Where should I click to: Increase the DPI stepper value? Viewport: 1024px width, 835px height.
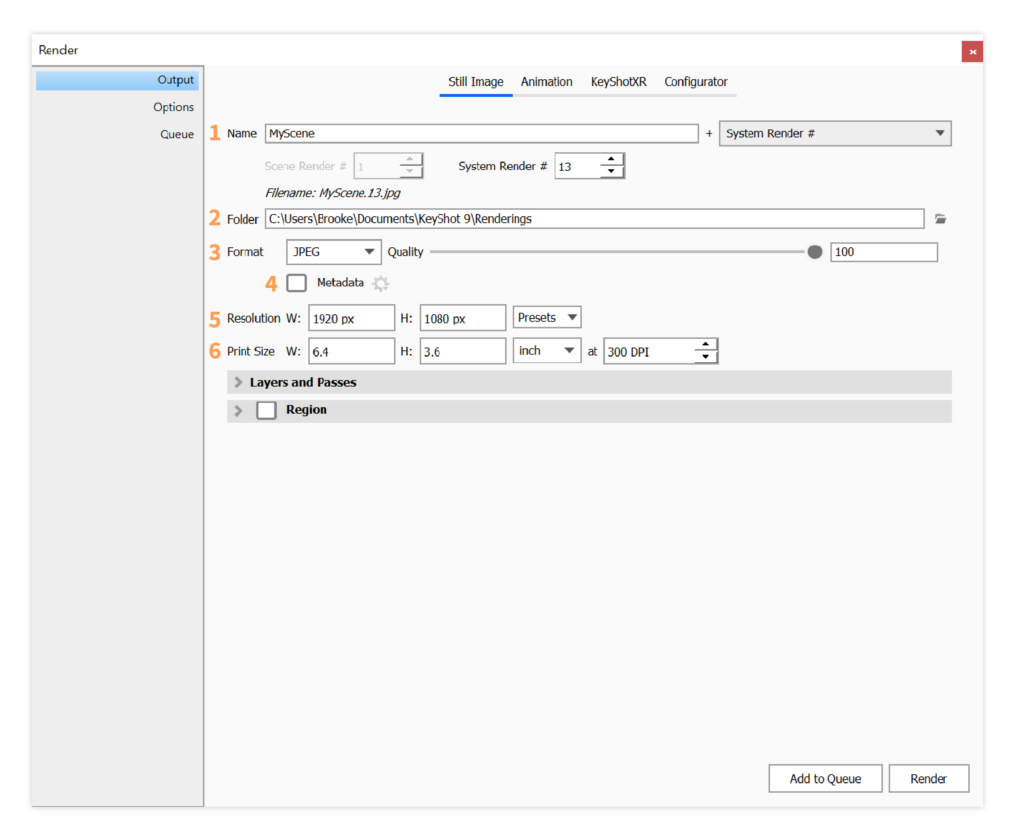coord(706,345)
